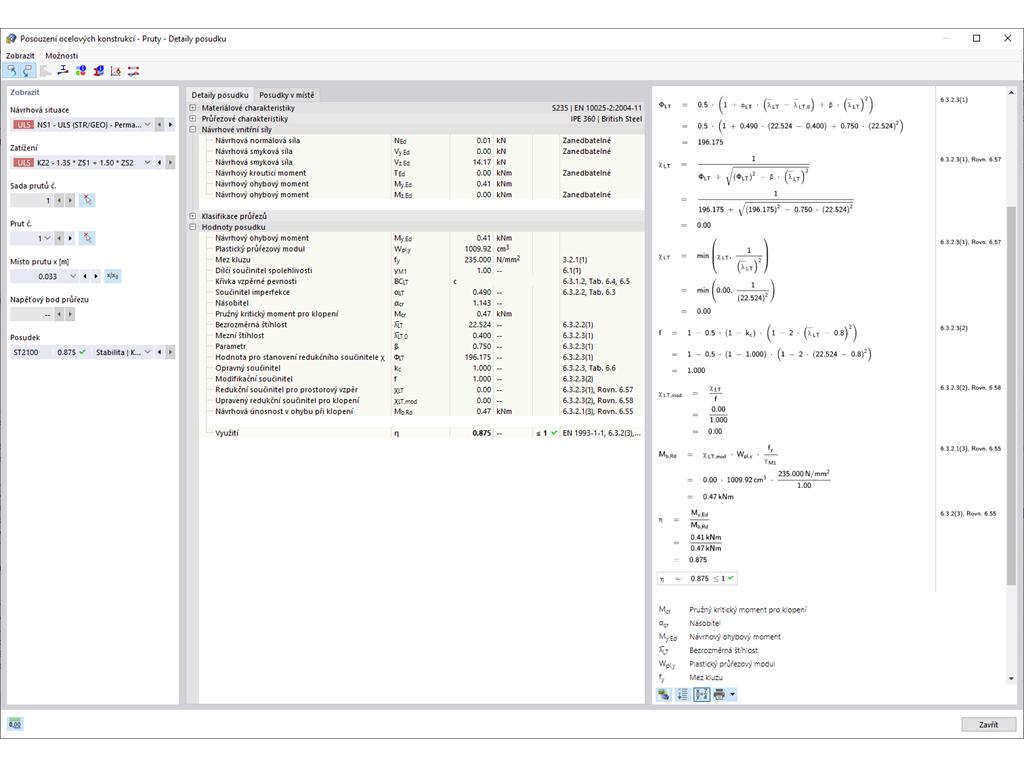This screenshot has height=768, width=1024.
Task: Go to next design check
Action: coord(170,352)
